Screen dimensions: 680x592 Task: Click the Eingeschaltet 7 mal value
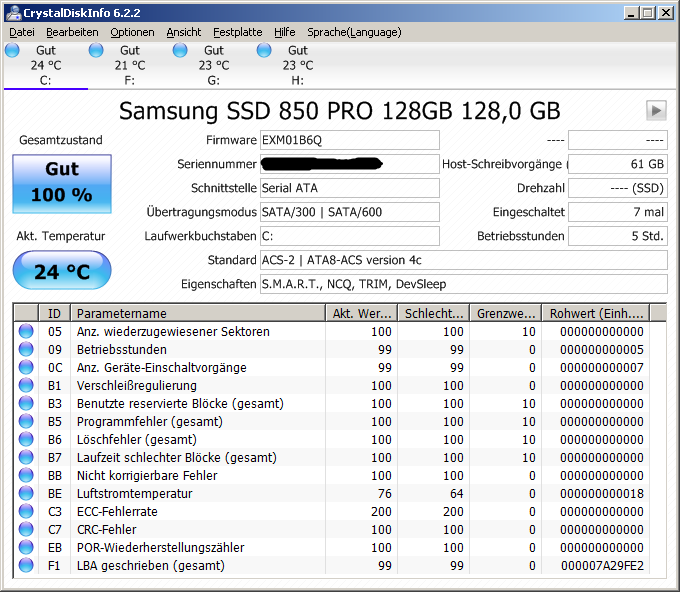pyautogui.click(x=618, y=212)
